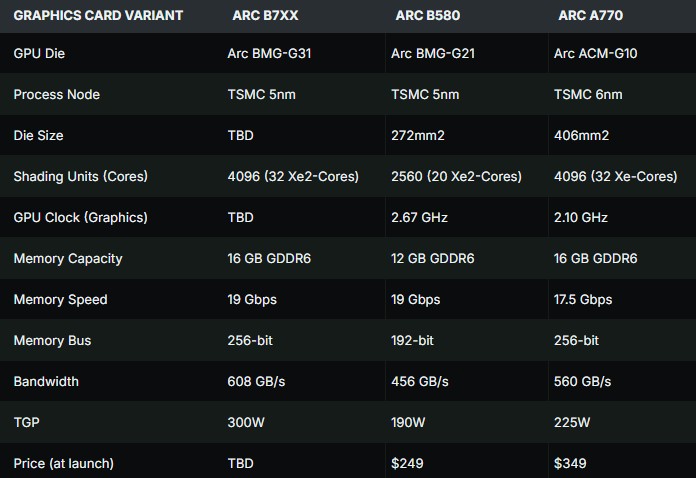Click the Arc BMG-G31 cell

point(269,53)
